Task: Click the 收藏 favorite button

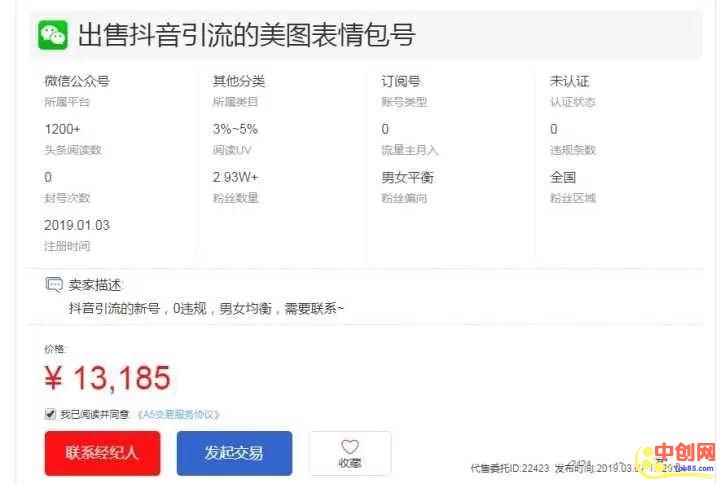Action: pos(350,453)
